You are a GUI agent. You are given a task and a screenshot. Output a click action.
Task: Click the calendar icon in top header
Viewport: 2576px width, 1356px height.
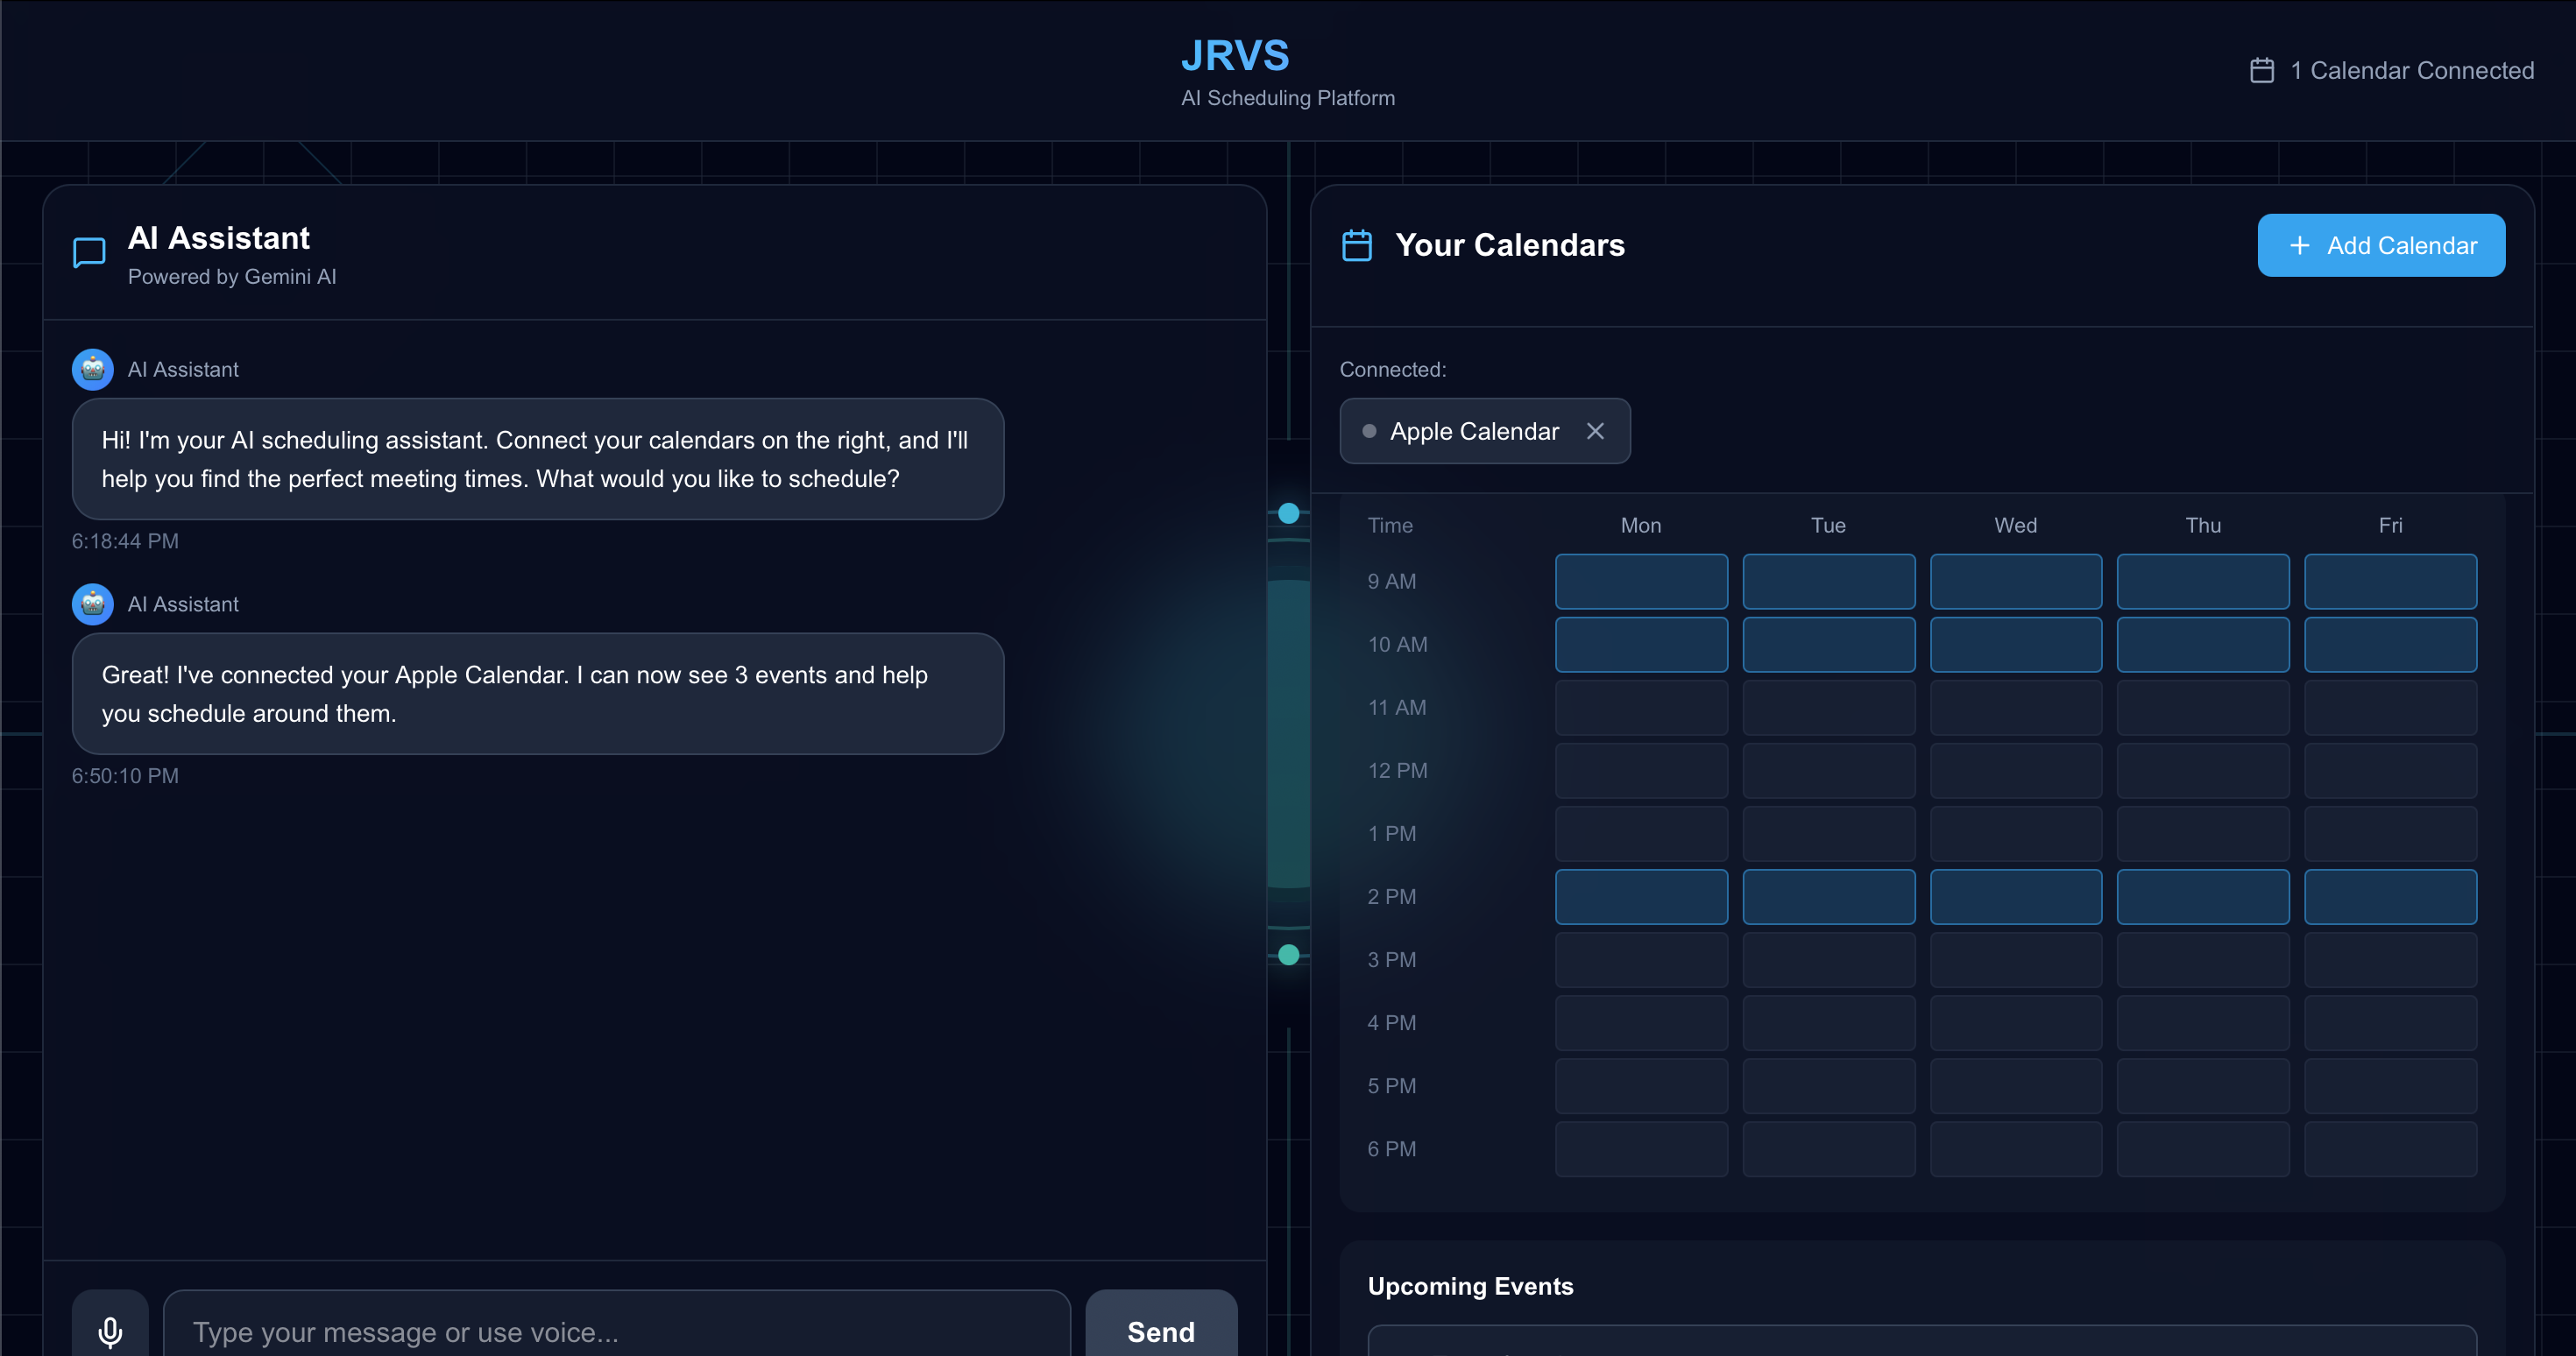pyautogui.click(x=2262, y=70)
